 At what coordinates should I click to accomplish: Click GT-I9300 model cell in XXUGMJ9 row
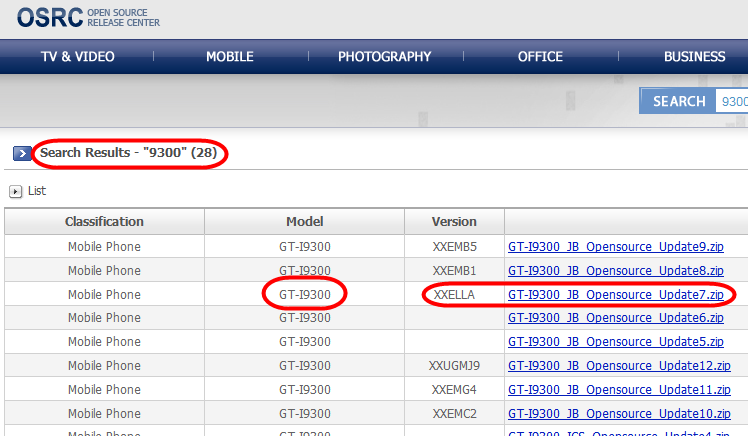[305, 365]
